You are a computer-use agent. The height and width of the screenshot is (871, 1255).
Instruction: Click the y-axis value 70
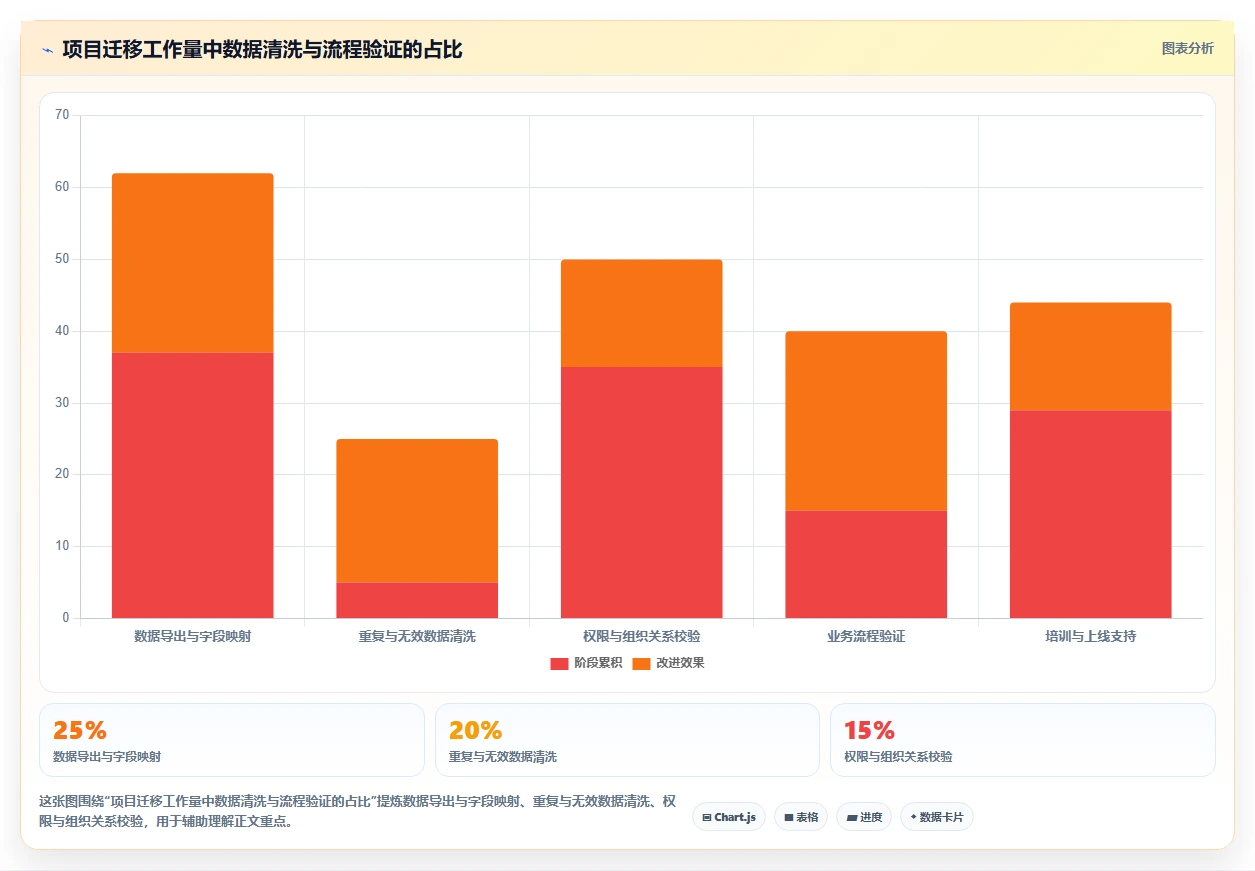pyautogui.click(x=62, y=115)
